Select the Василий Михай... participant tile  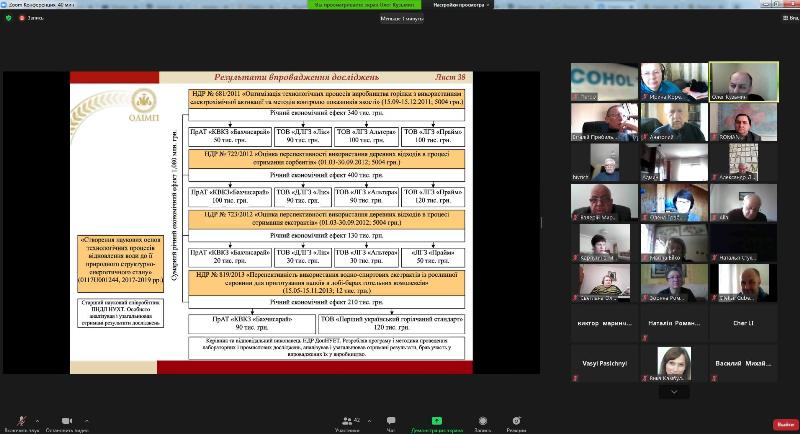coord(744,363)
